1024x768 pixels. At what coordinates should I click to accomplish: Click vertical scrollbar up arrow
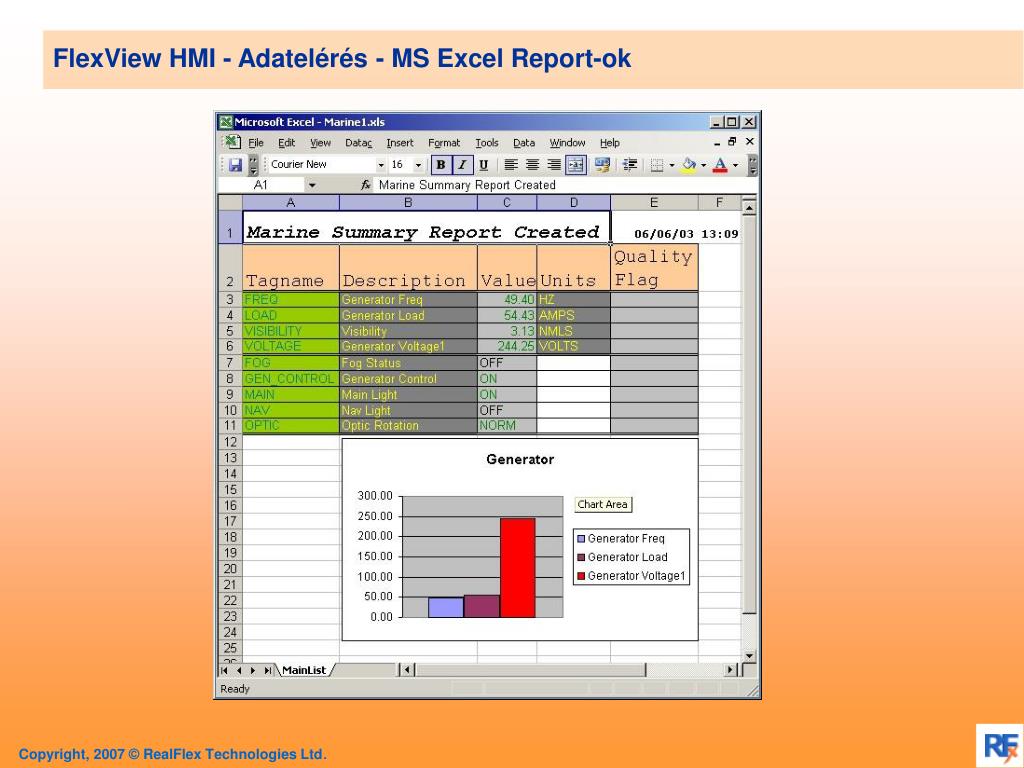click(749, 207)
